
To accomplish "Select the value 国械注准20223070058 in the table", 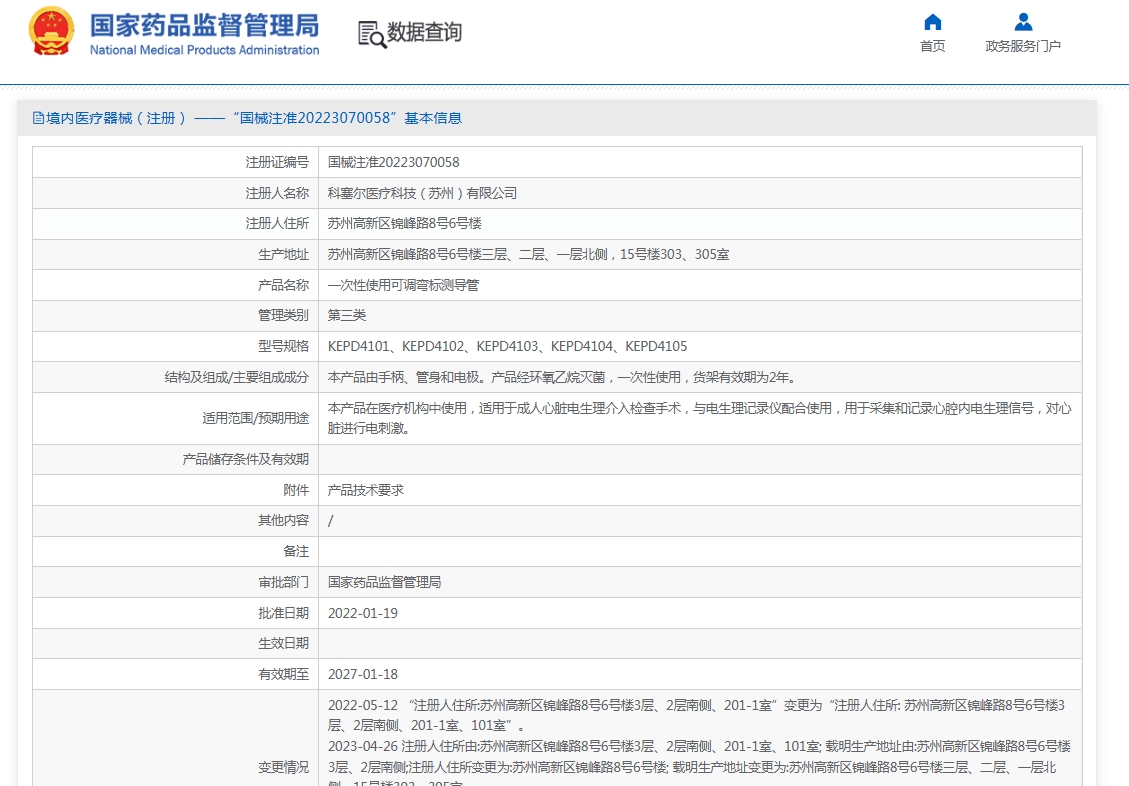I will point(393,163).
